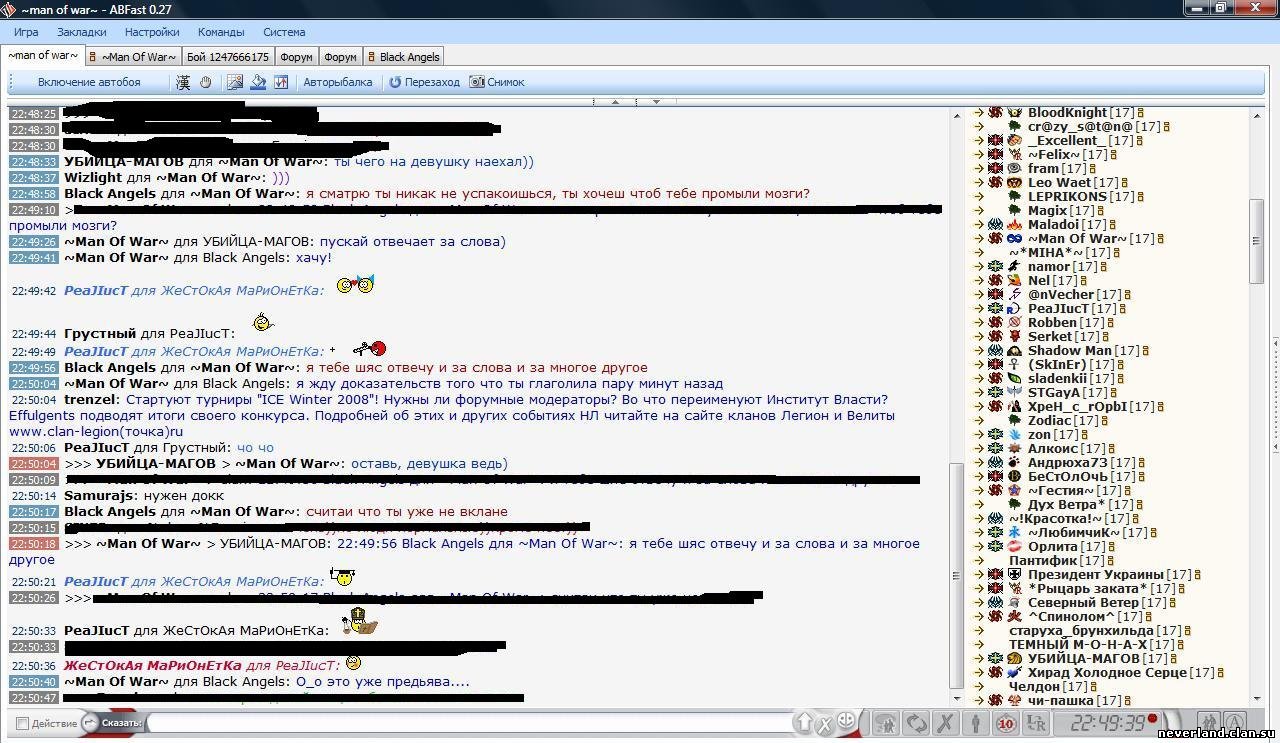Open the smiley picker next to input

coord(847,721)
